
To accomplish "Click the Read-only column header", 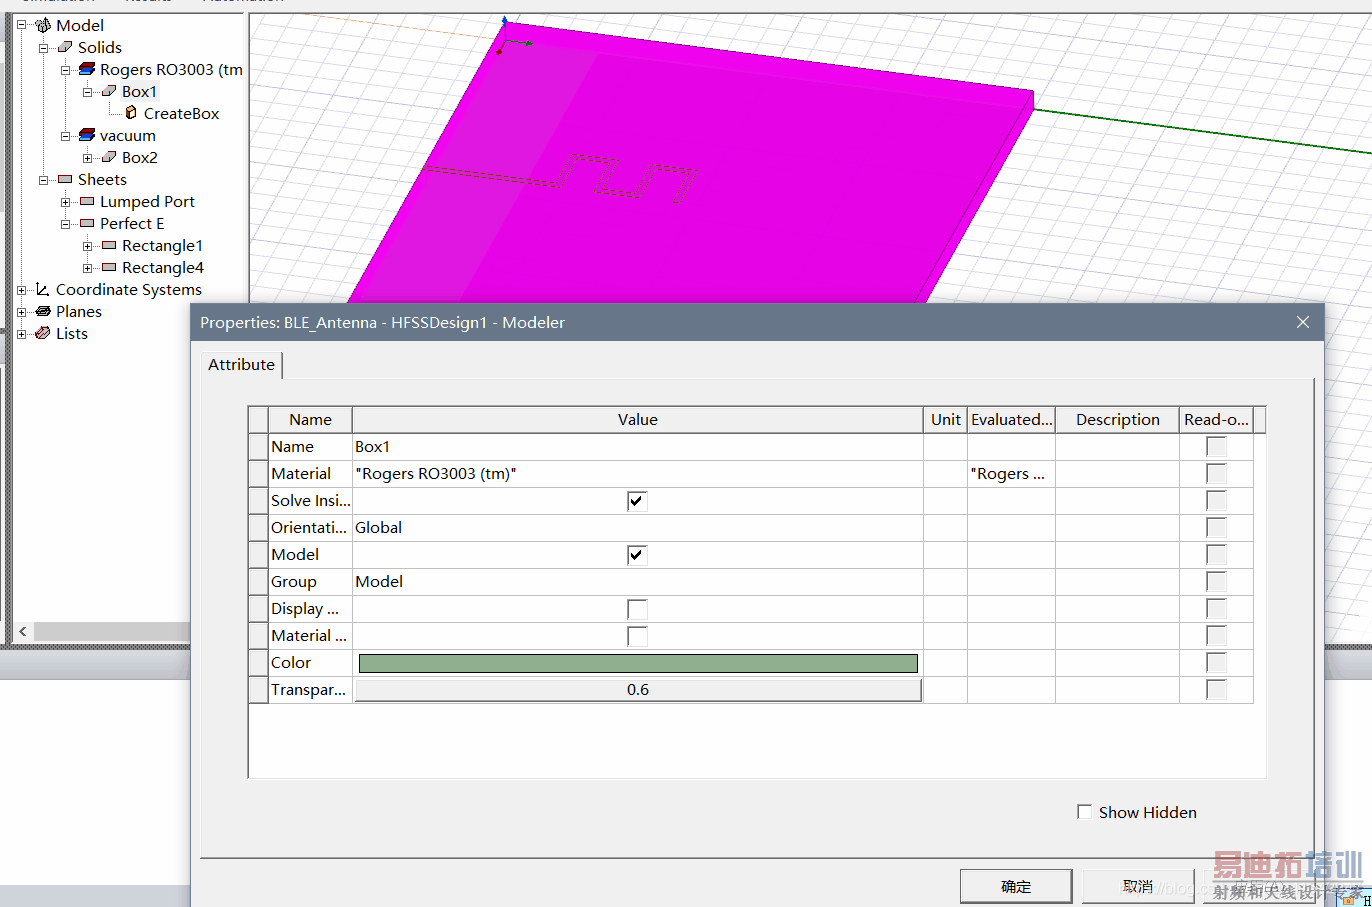I will 1217,420.
